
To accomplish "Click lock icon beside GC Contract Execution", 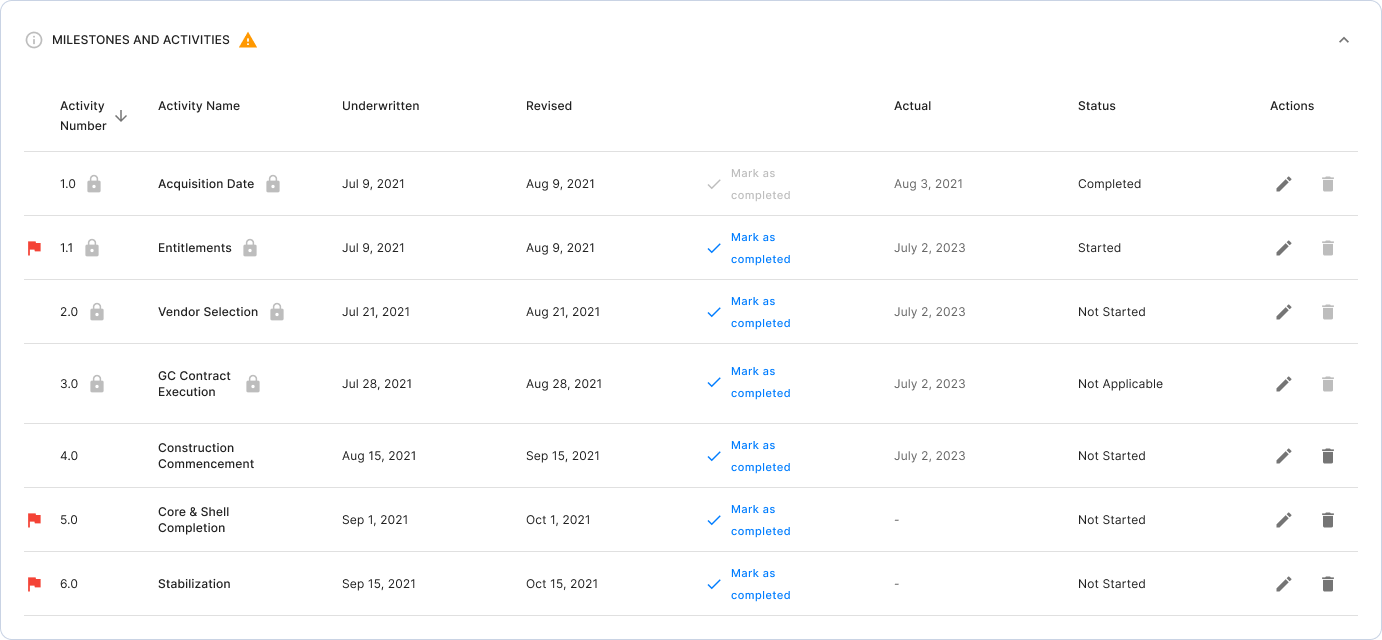I will (253, 384).
